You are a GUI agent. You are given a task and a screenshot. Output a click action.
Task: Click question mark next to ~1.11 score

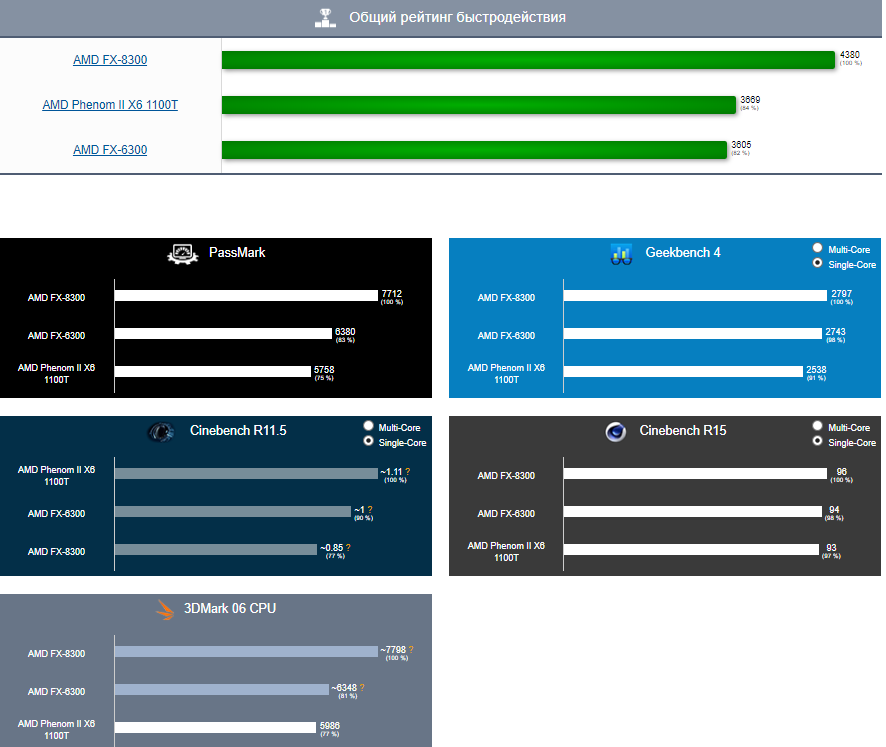point(407,472)
